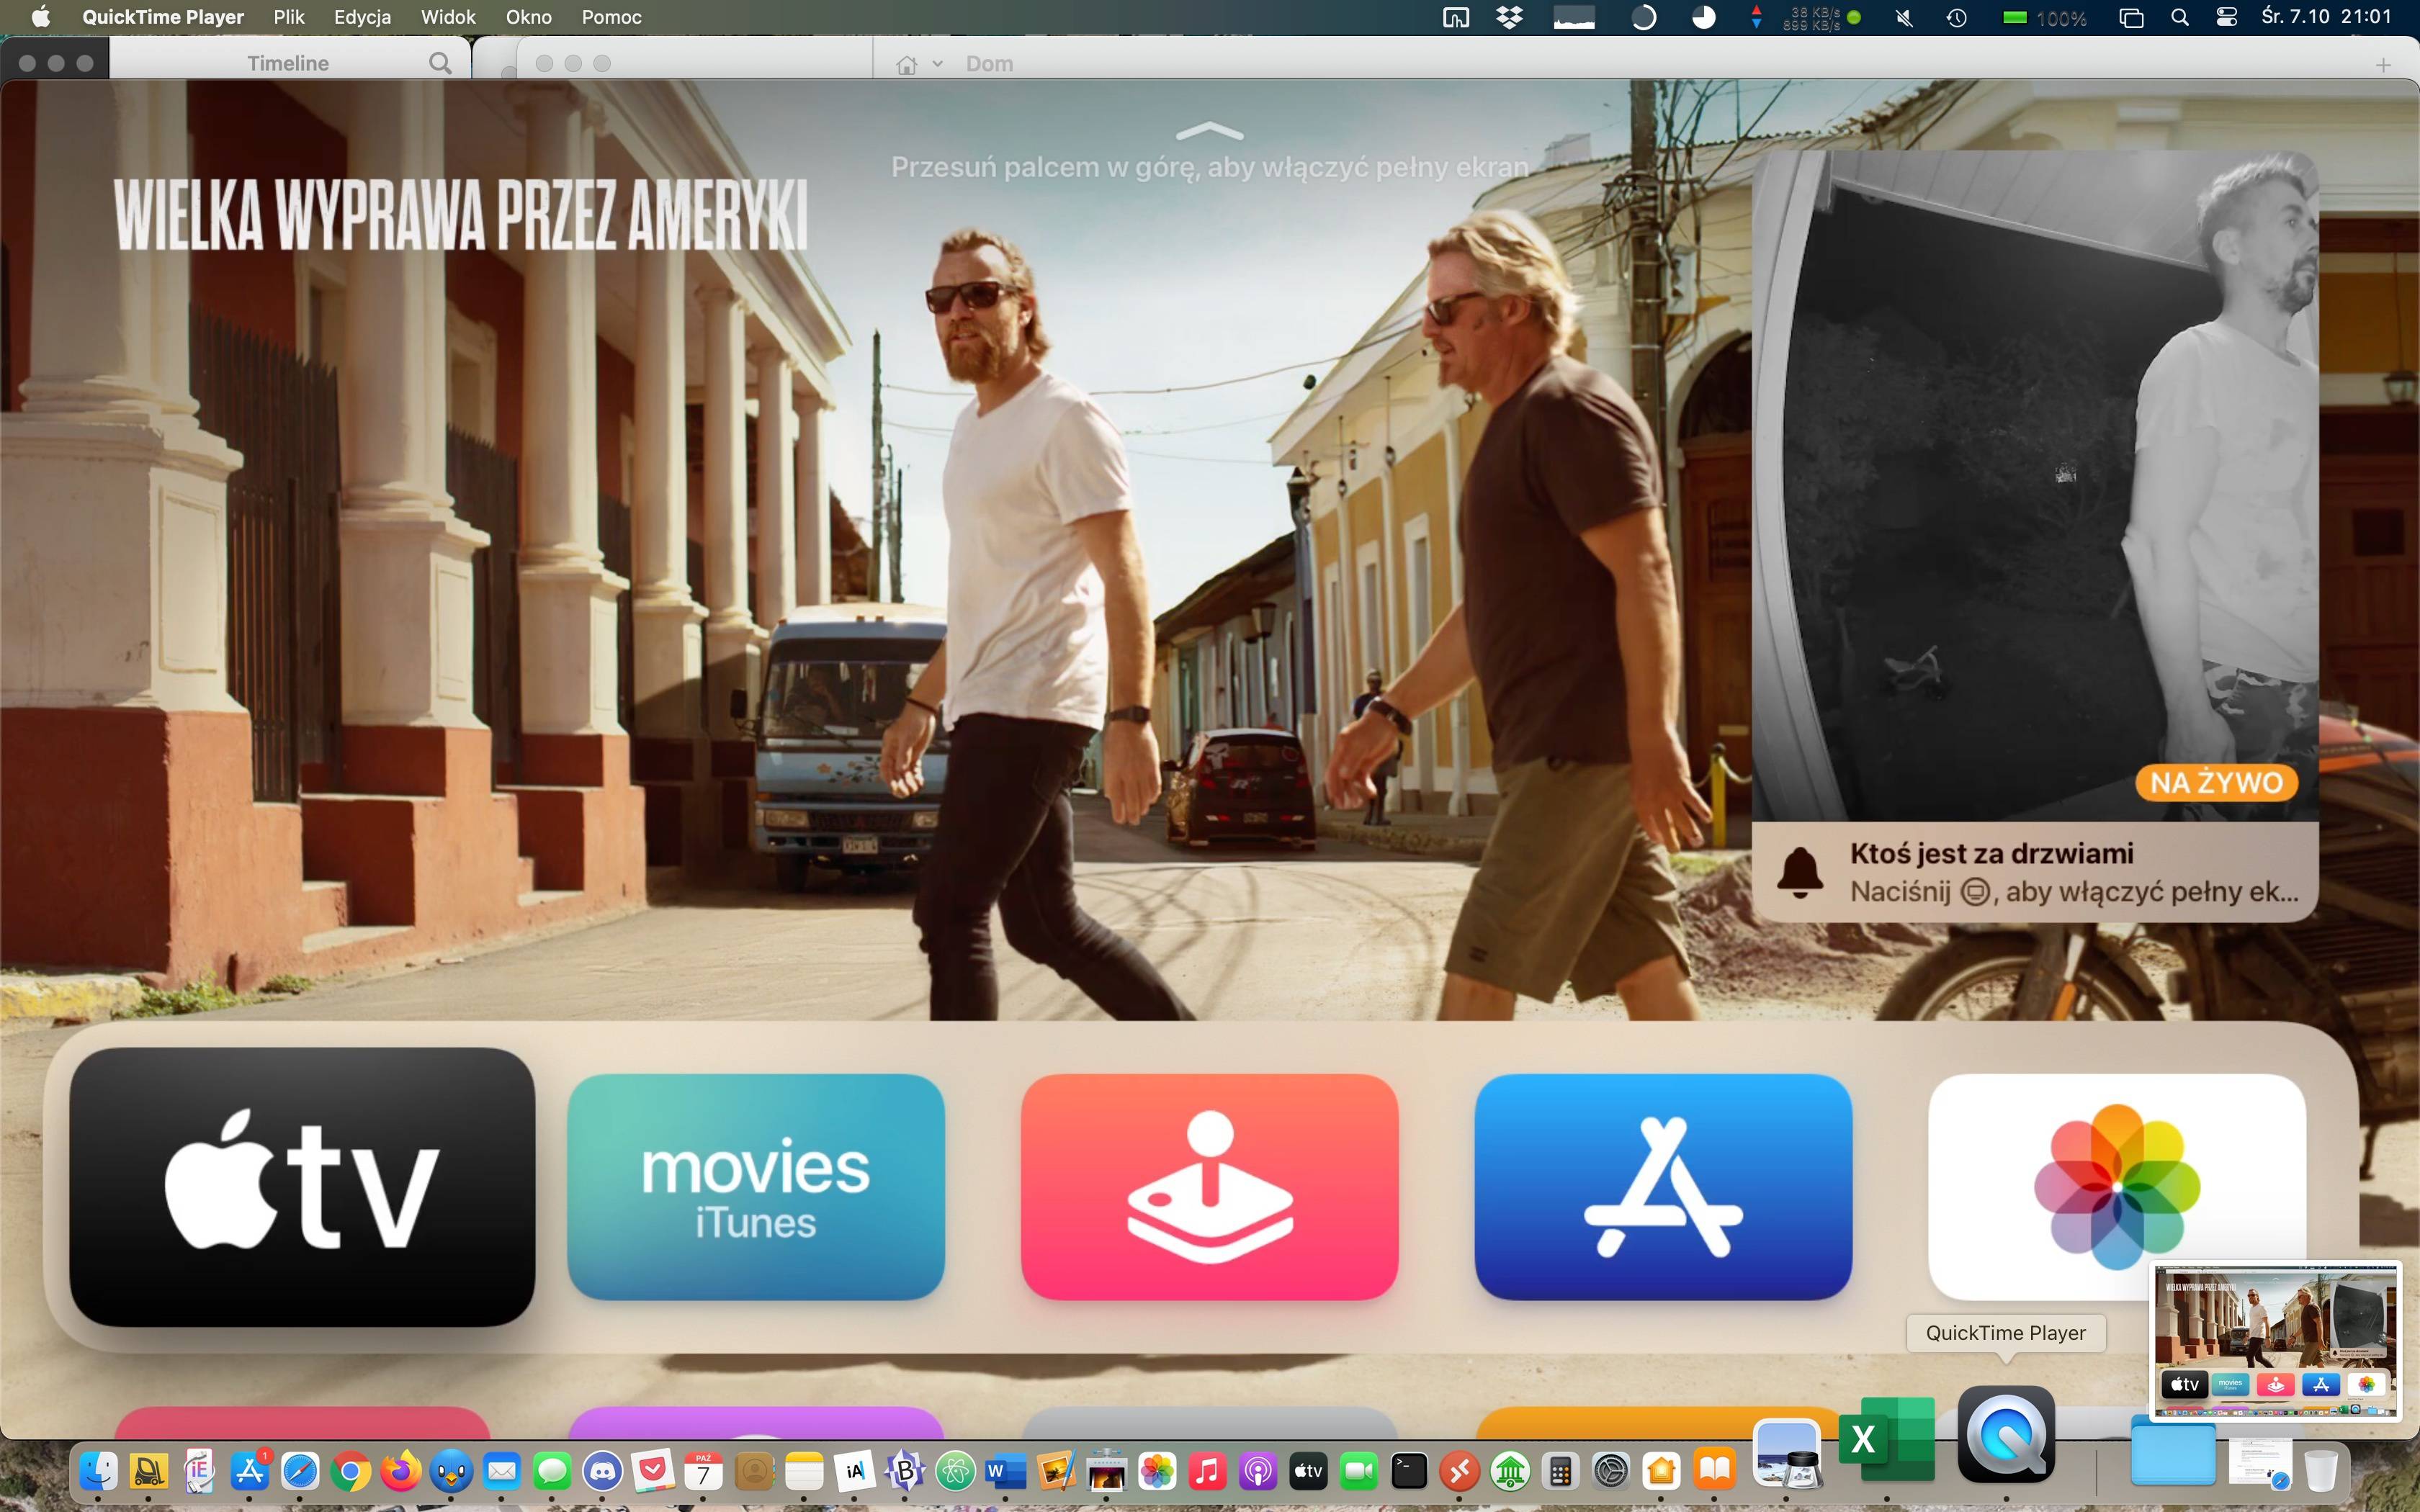Image resolution: width=2420 pixels, height=1512 pixels.
Task: Click the 'Wielka wyprawa przez Ameryki' title
Action: point(460,214)
